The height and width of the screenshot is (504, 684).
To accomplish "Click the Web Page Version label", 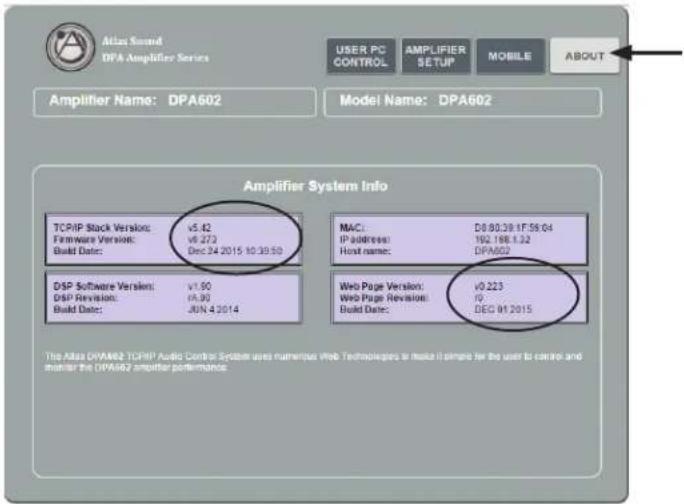I will coord(382,287).
